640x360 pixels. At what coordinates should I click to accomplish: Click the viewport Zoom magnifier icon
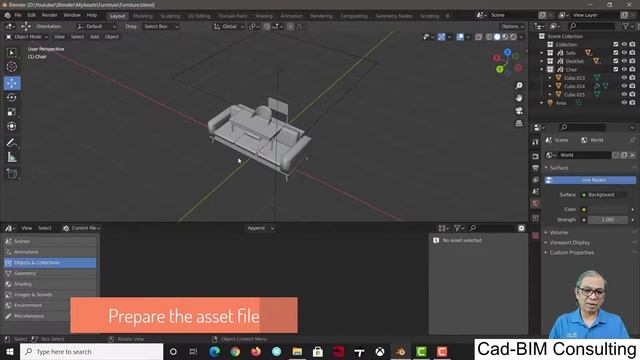(x=519, y=86)
